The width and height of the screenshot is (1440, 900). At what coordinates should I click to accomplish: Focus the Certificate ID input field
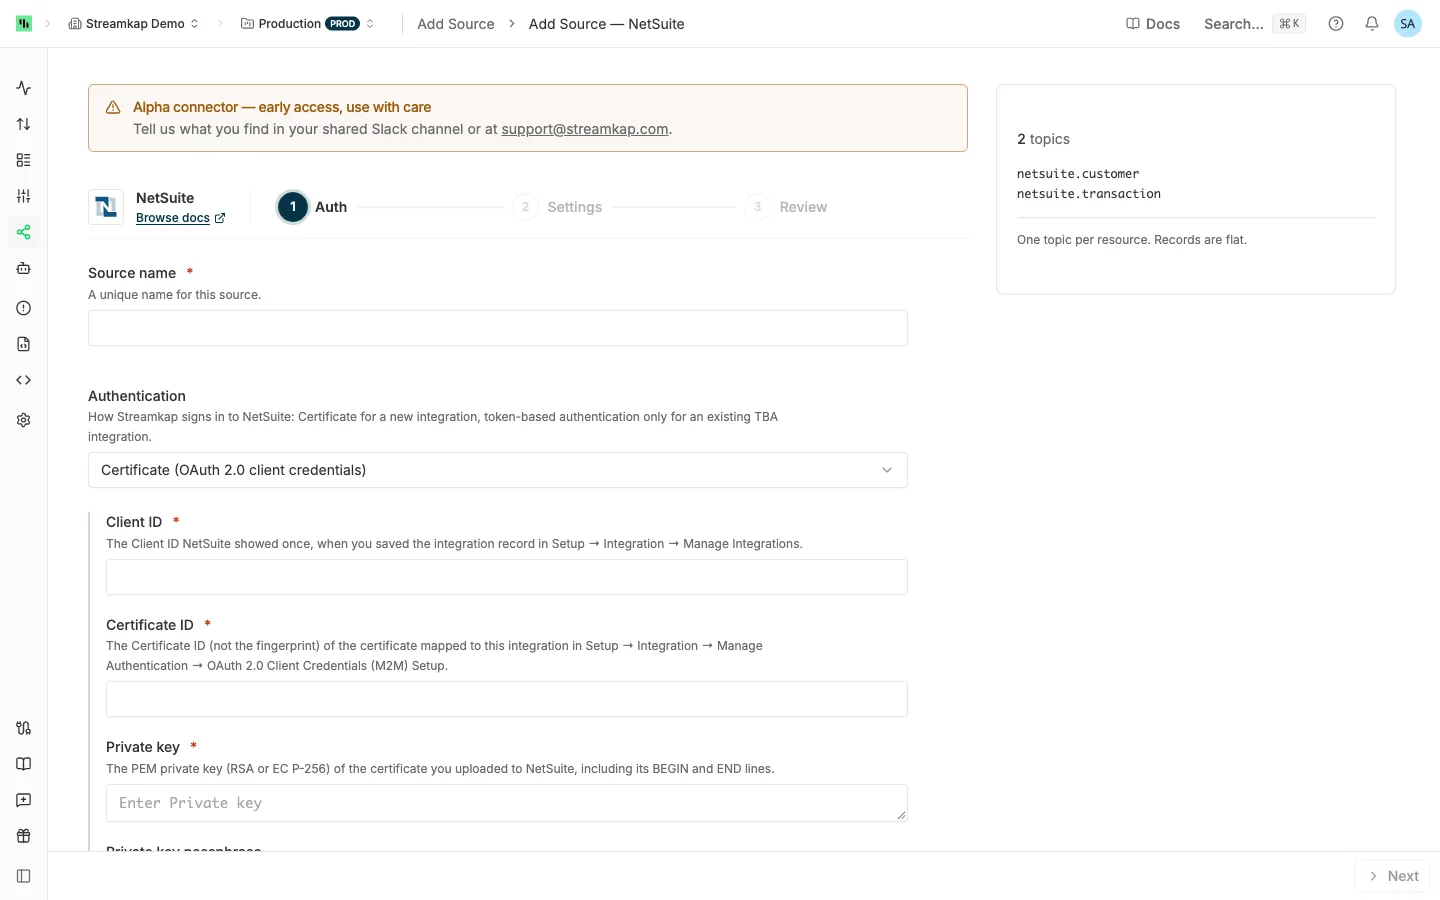[507, 699]
